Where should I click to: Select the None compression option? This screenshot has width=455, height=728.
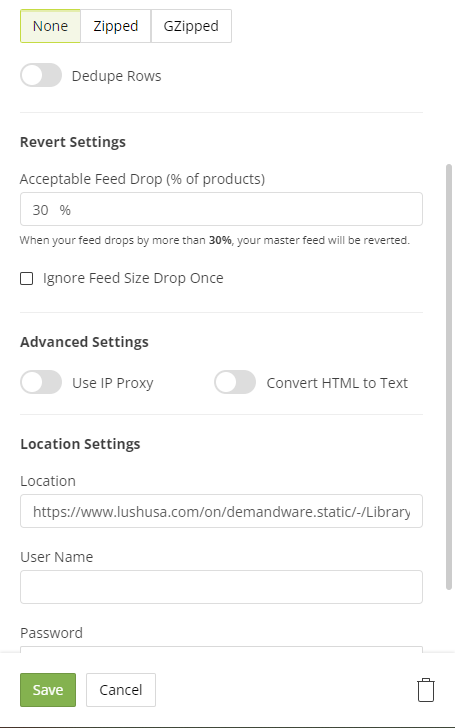click(x=50, y=26)
